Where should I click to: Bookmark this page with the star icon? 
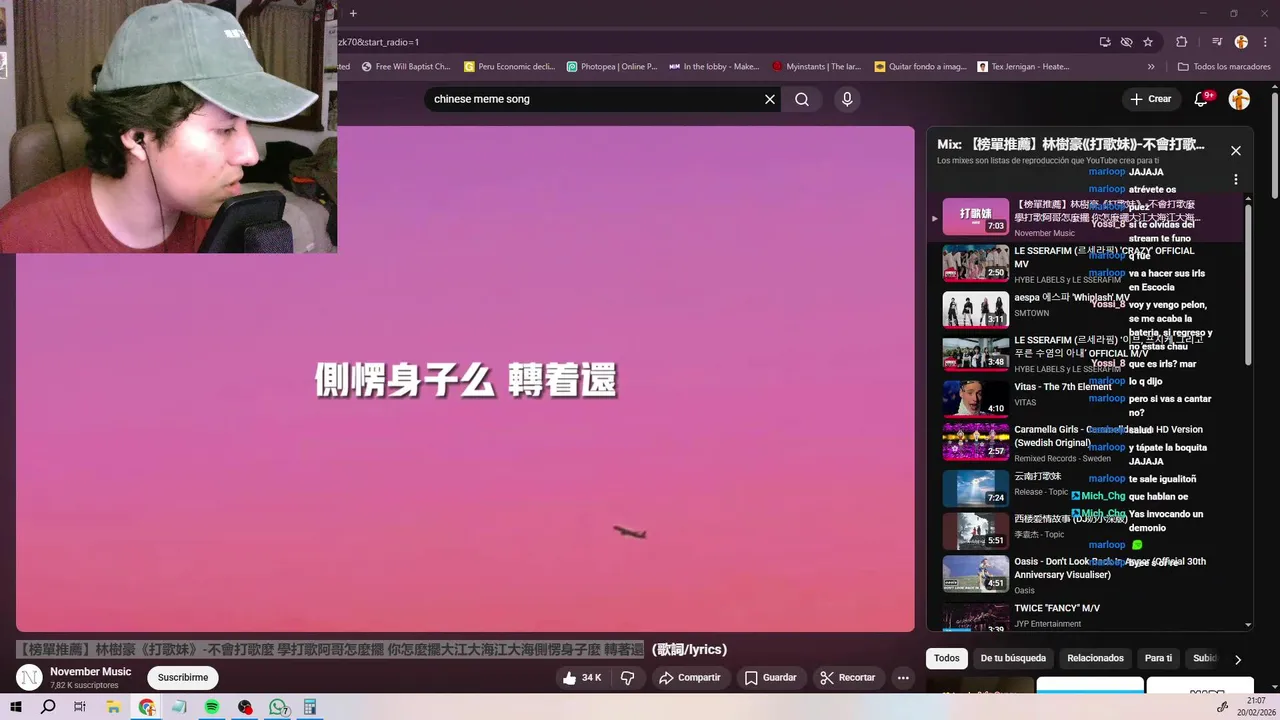[x=1148, y=42]
